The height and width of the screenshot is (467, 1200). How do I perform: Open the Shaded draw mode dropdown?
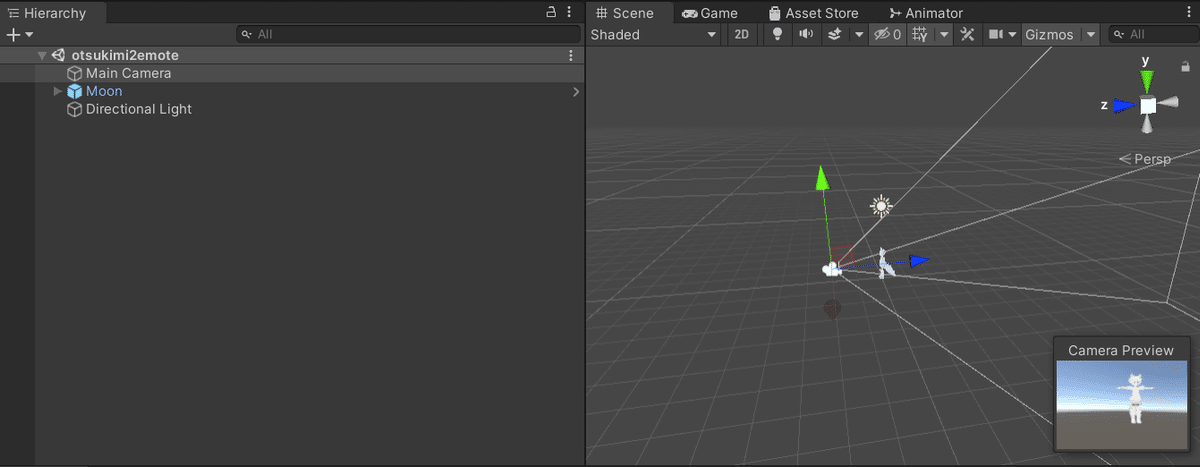pos(654,34)
